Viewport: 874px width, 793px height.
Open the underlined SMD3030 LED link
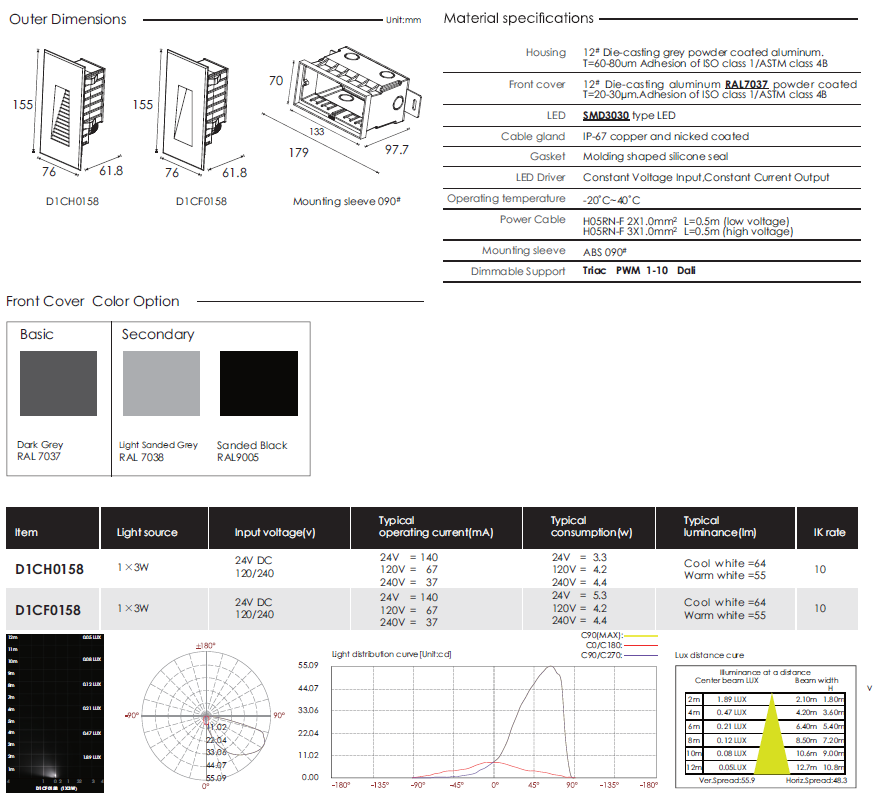tap(606, 116)
